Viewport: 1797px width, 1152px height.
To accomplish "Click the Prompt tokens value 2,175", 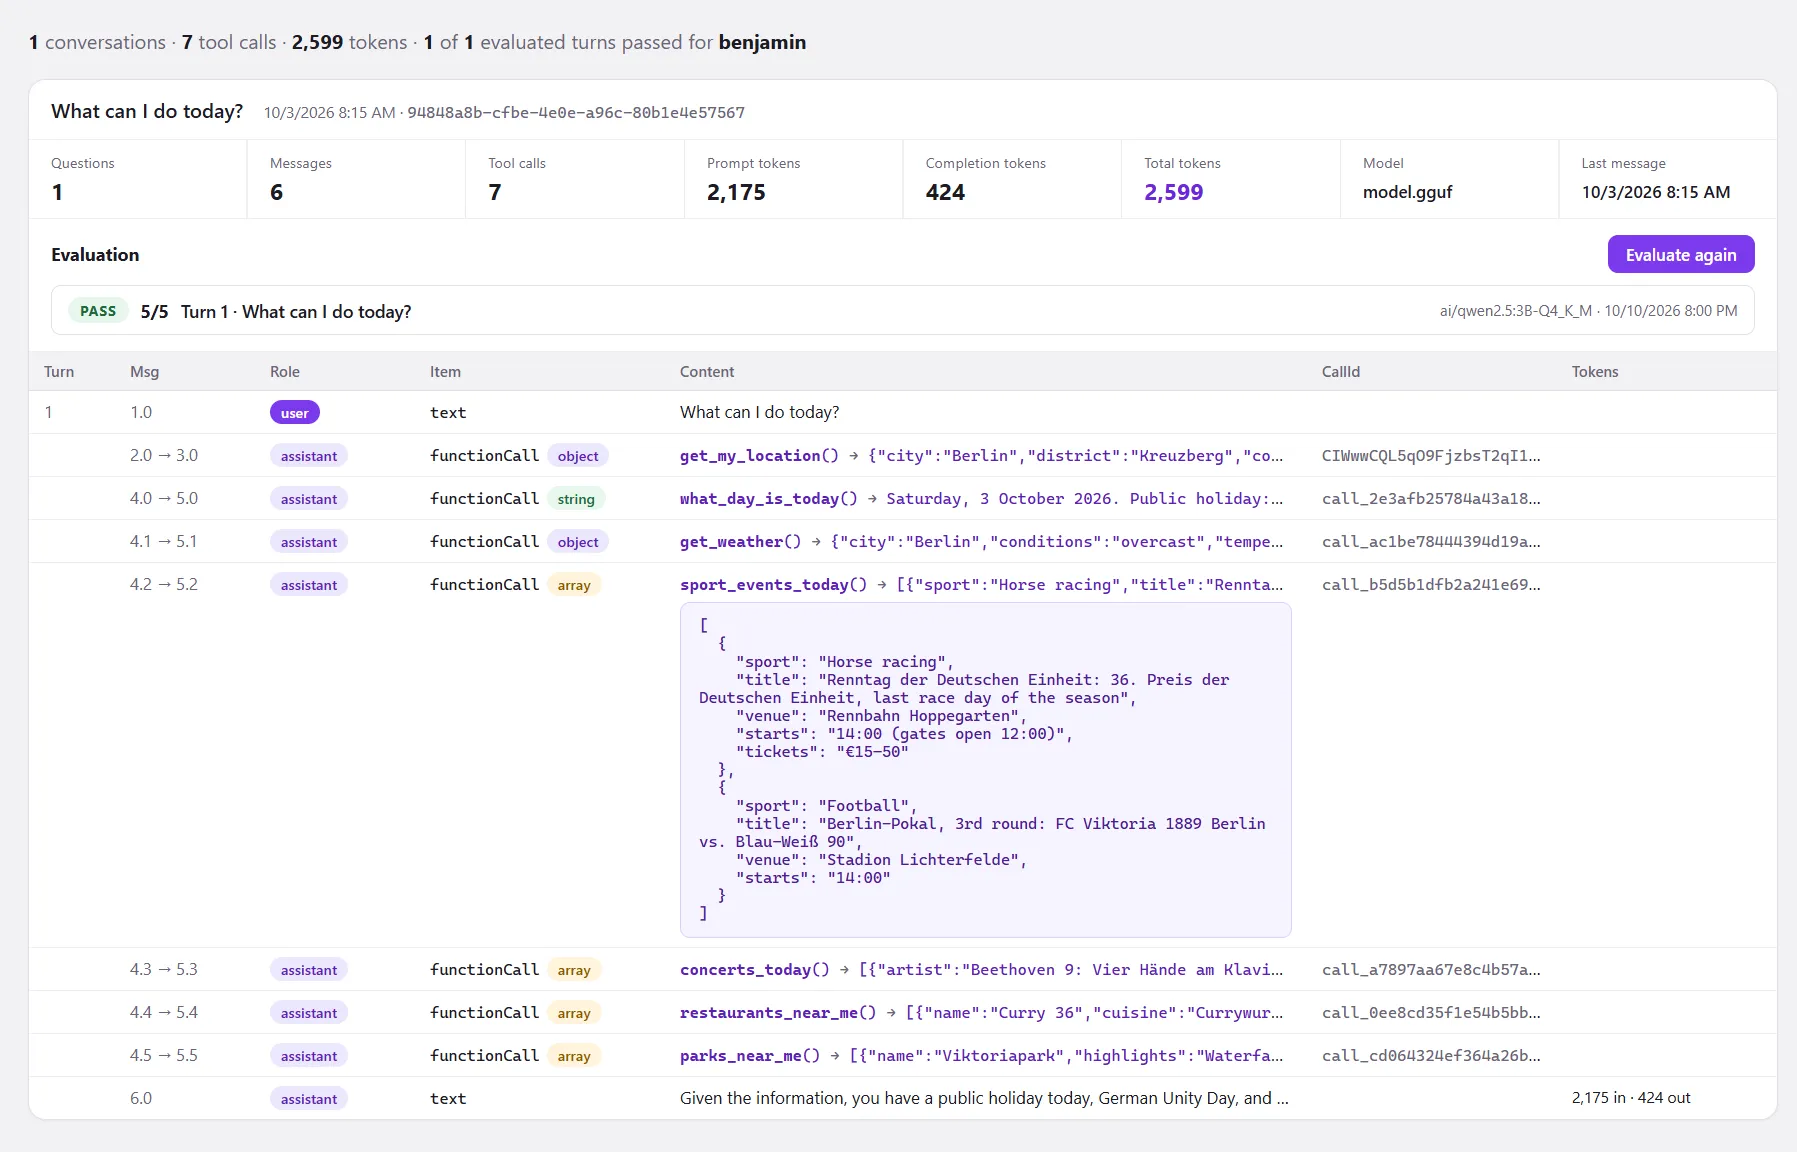I will click(736, 192).
